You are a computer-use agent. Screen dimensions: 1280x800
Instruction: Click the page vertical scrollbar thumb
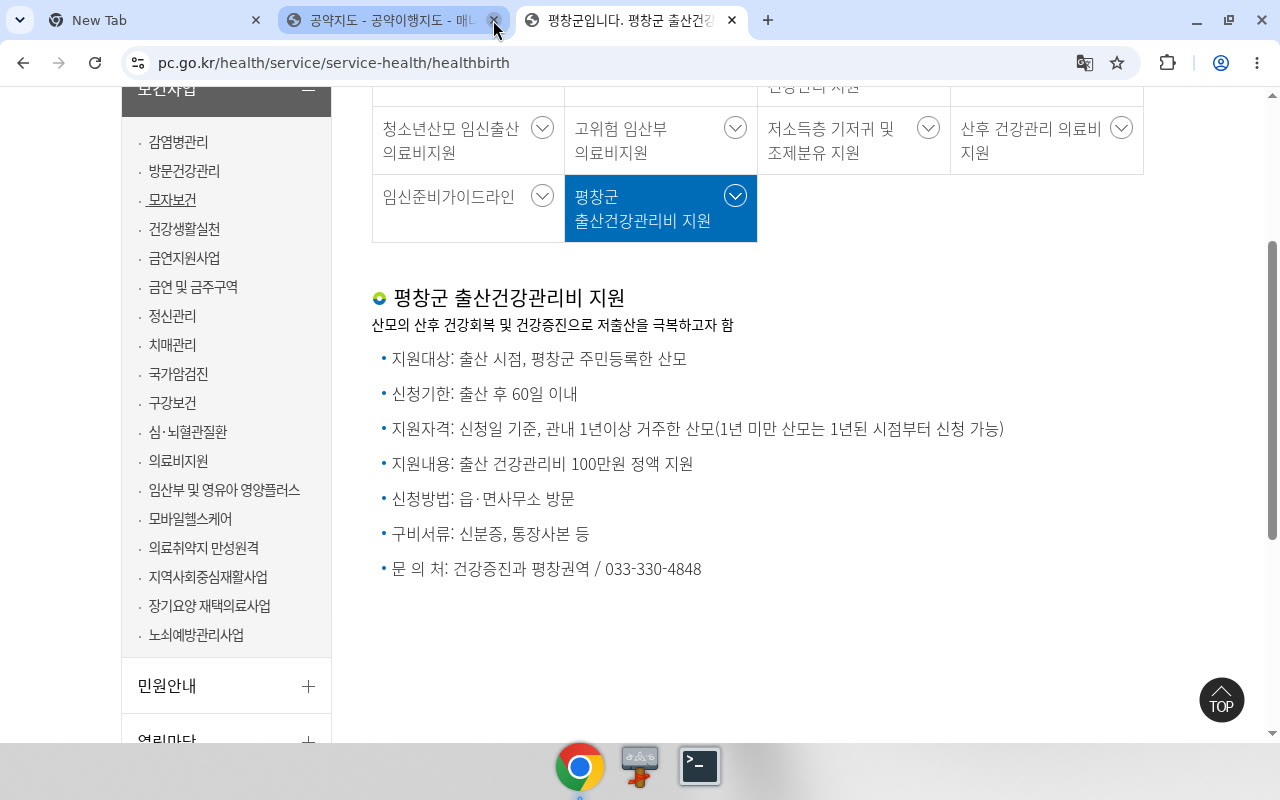point(1272,390)
